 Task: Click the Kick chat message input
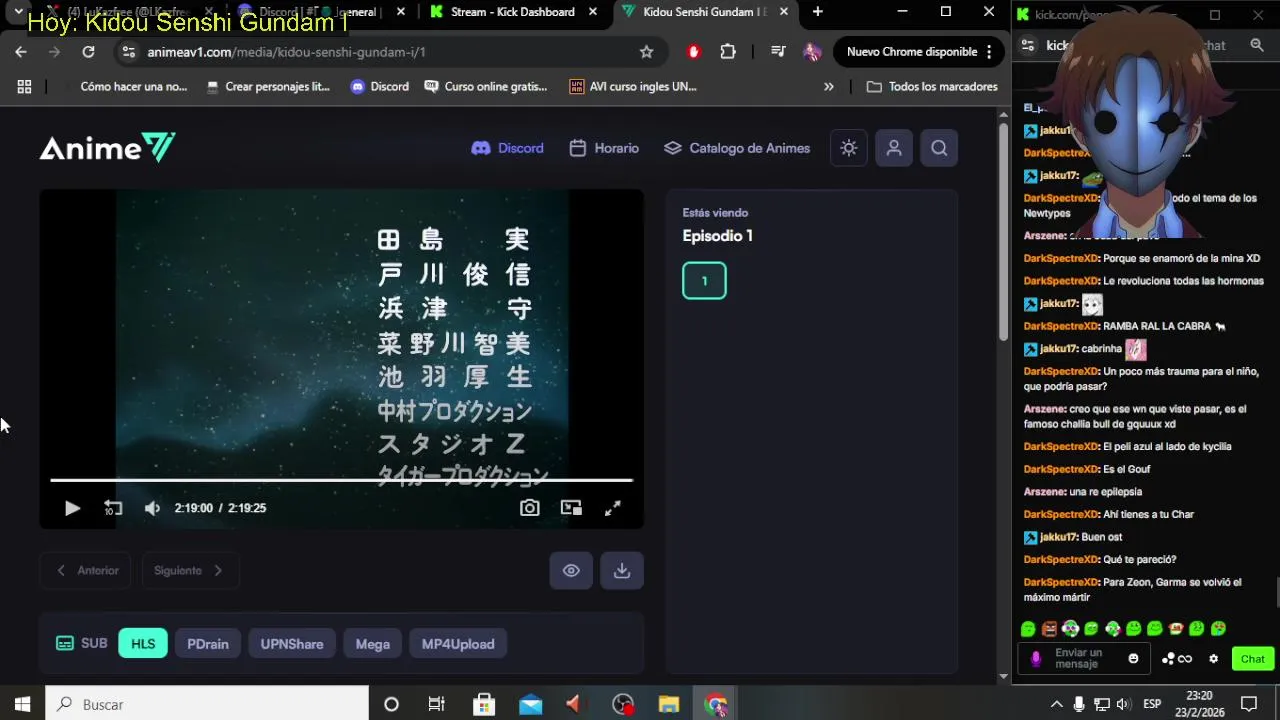(x=1084, y=659)
